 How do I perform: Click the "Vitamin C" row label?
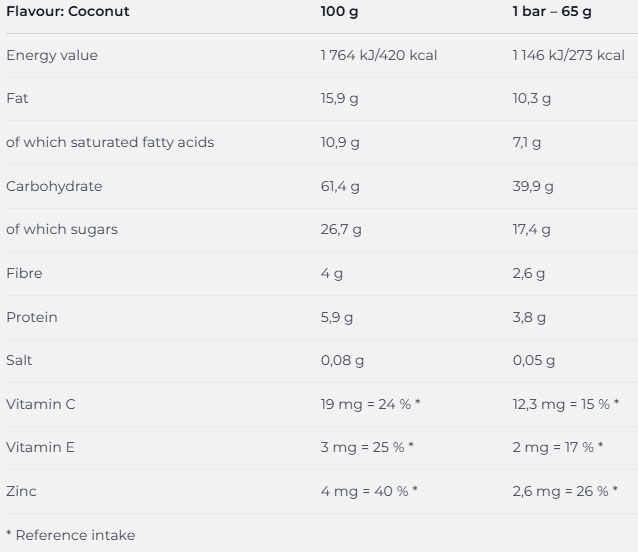tap(40, 404)
